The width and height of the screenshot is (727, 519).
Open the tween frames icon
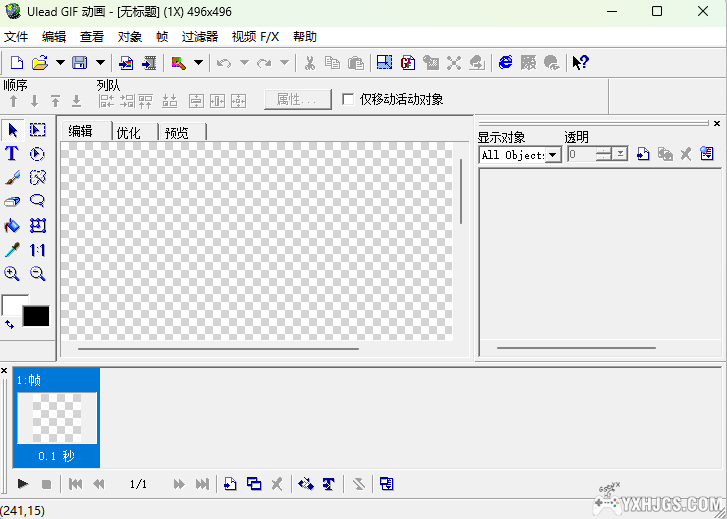(306, 484)
